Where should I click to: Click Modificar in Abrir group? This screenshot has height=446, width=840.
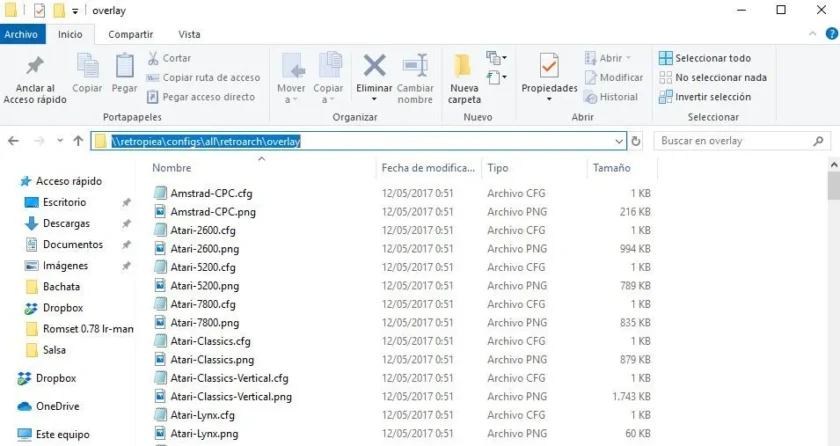click(614, 78)
